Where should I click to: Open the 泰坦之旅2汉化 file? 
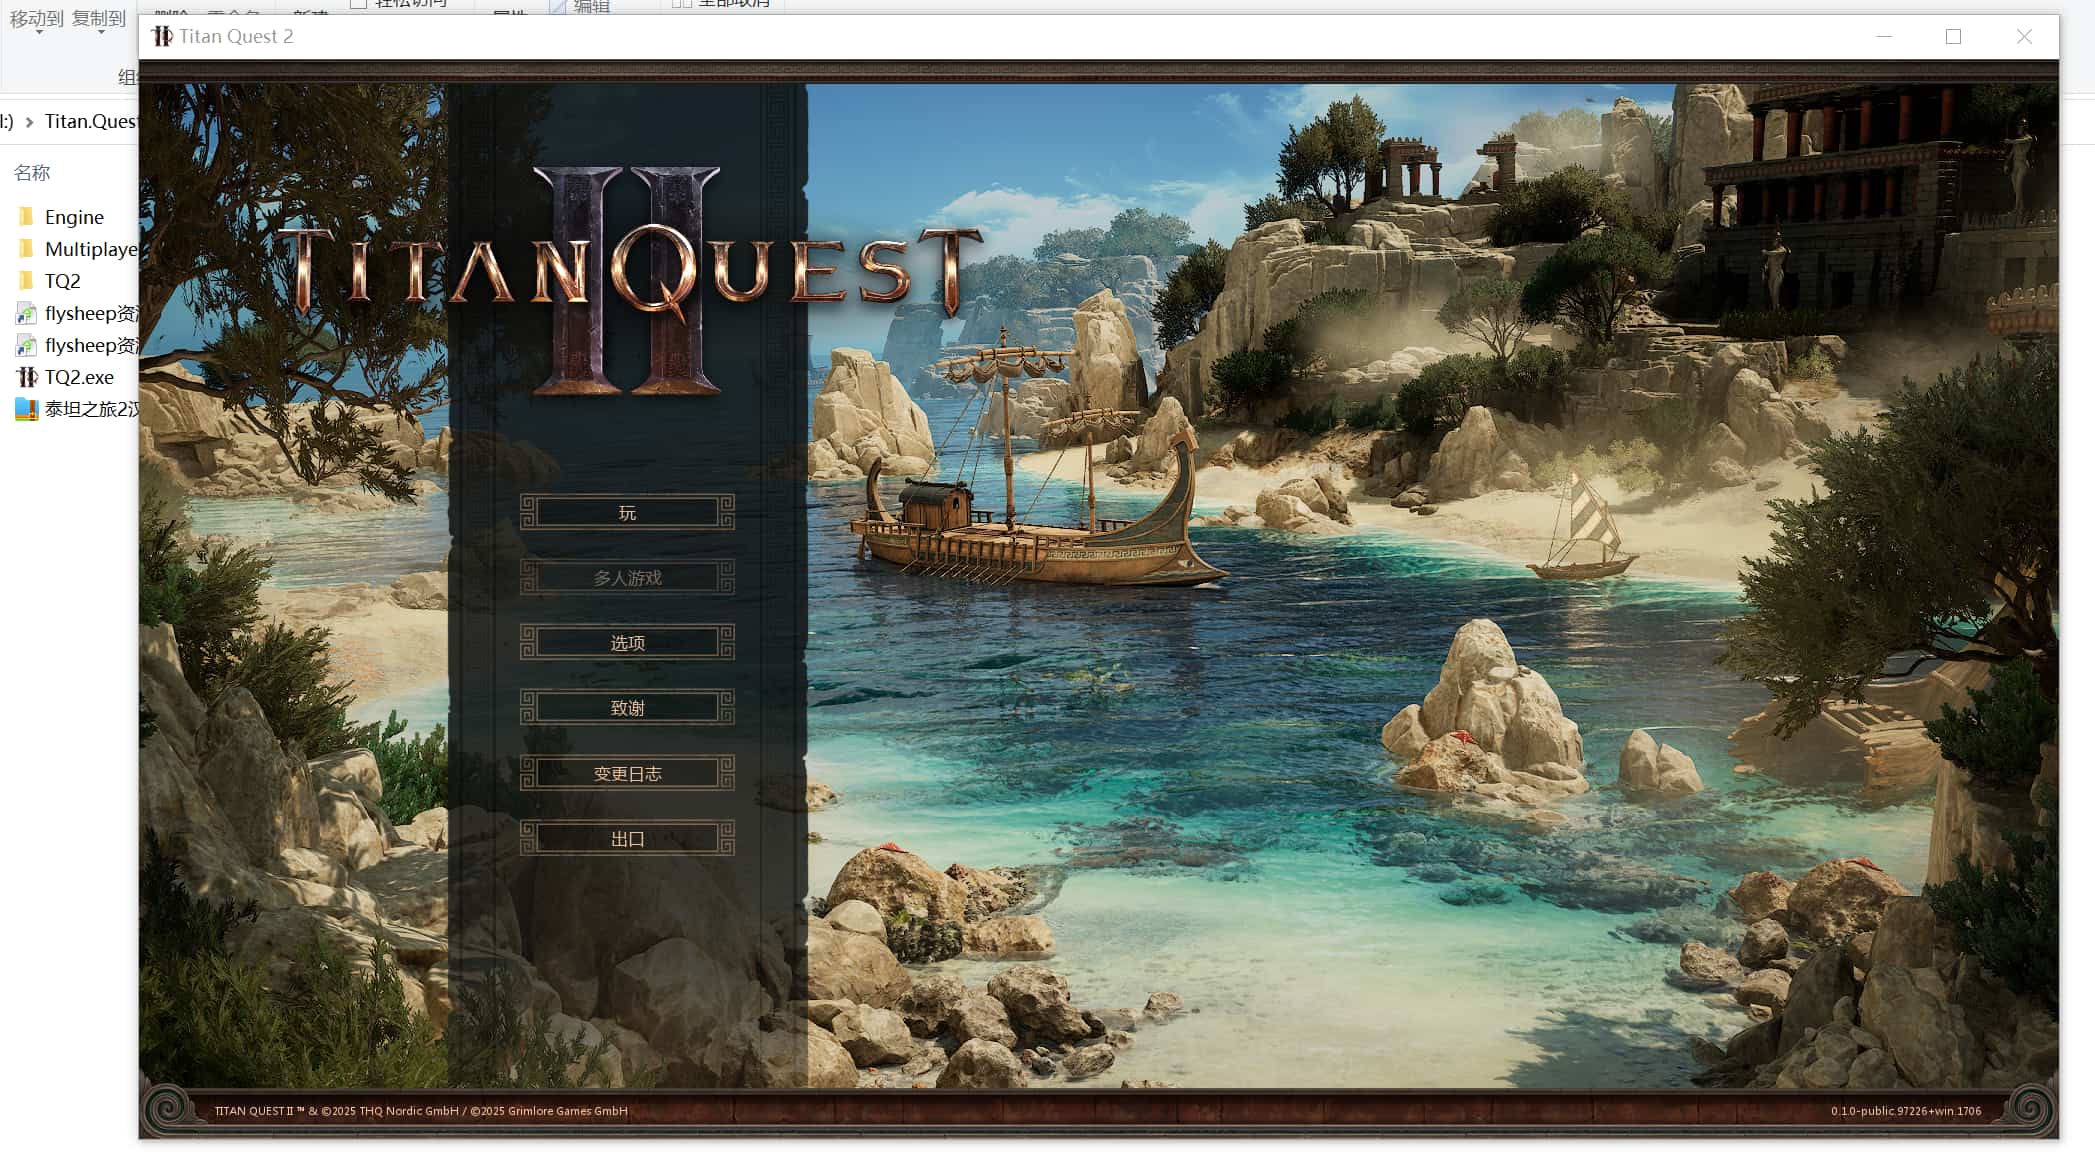[90, 409]
